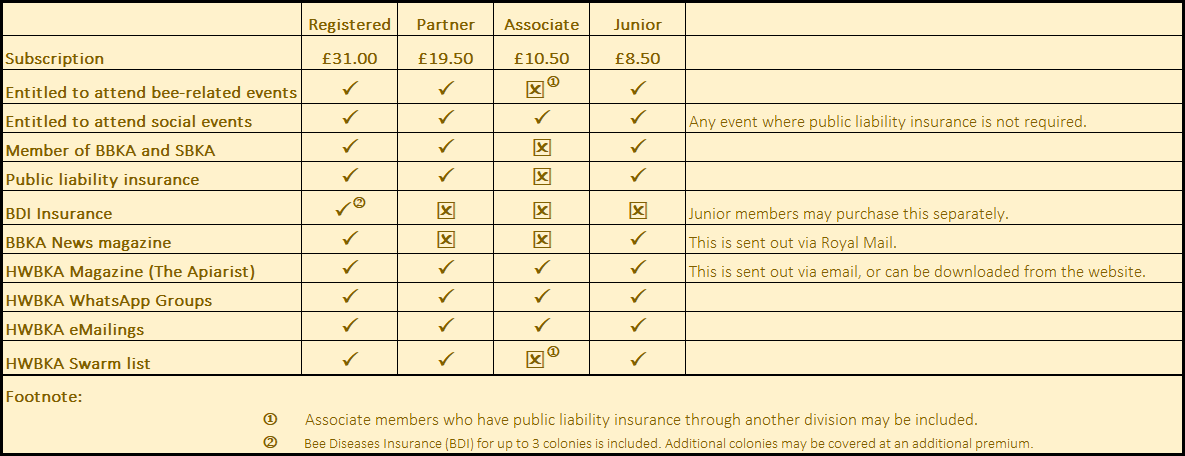Click Partner cross box for BDI Insurance
Screen dimensions: 1185x456
click(446, 211)
